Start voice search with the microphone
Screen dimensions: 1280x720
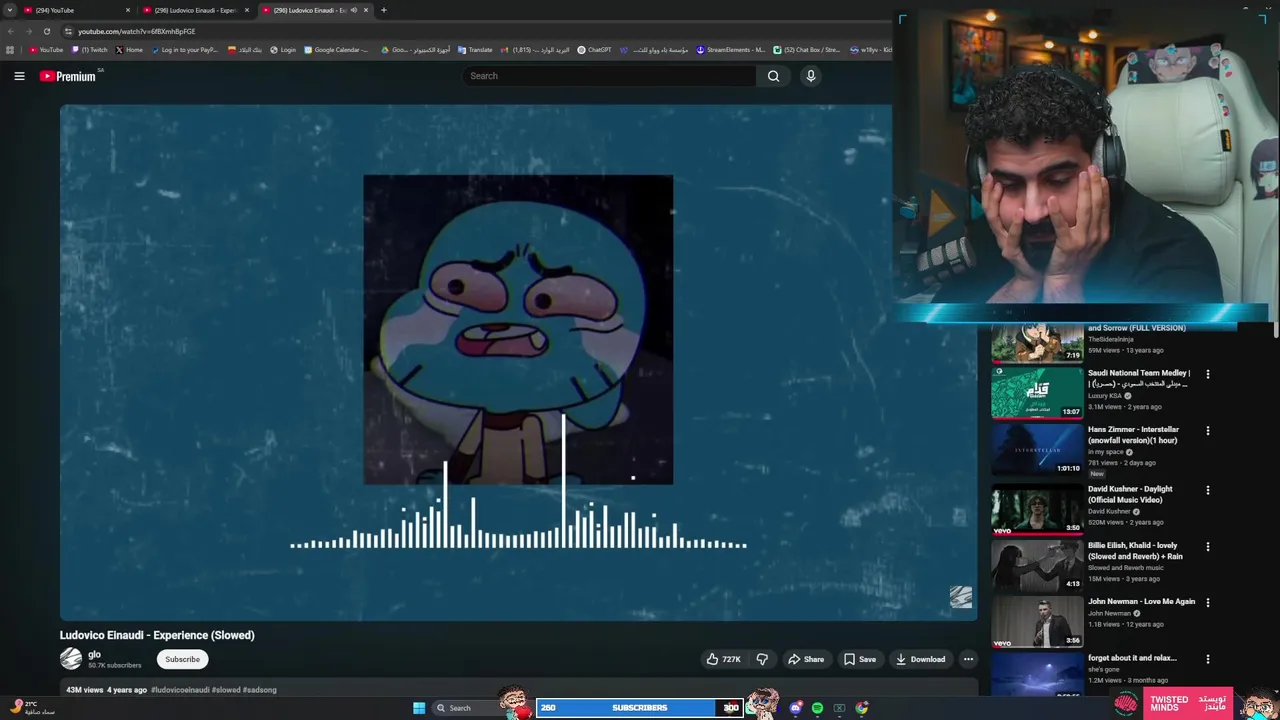(x=811, y=76)
